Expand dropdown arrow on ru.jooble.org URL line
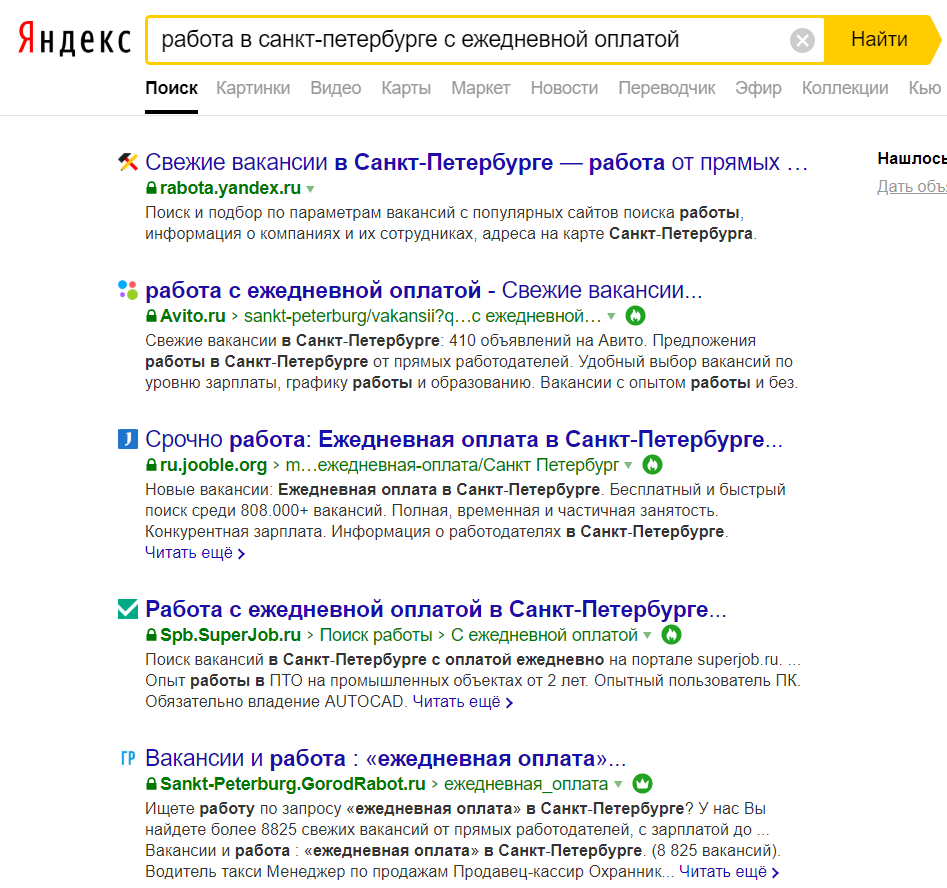This screenshot has width=947, height=888. [628, 465]
